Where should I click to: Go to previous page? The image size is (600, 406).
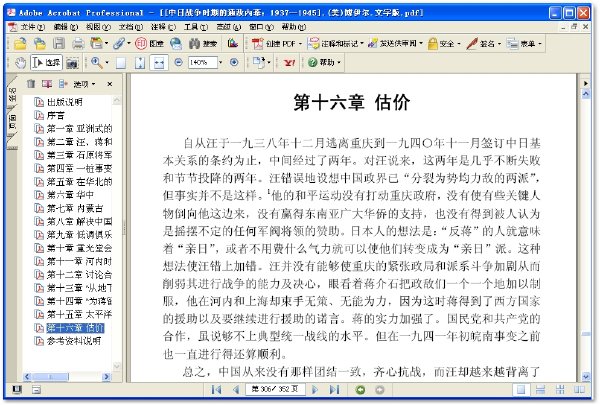(236, 390)
